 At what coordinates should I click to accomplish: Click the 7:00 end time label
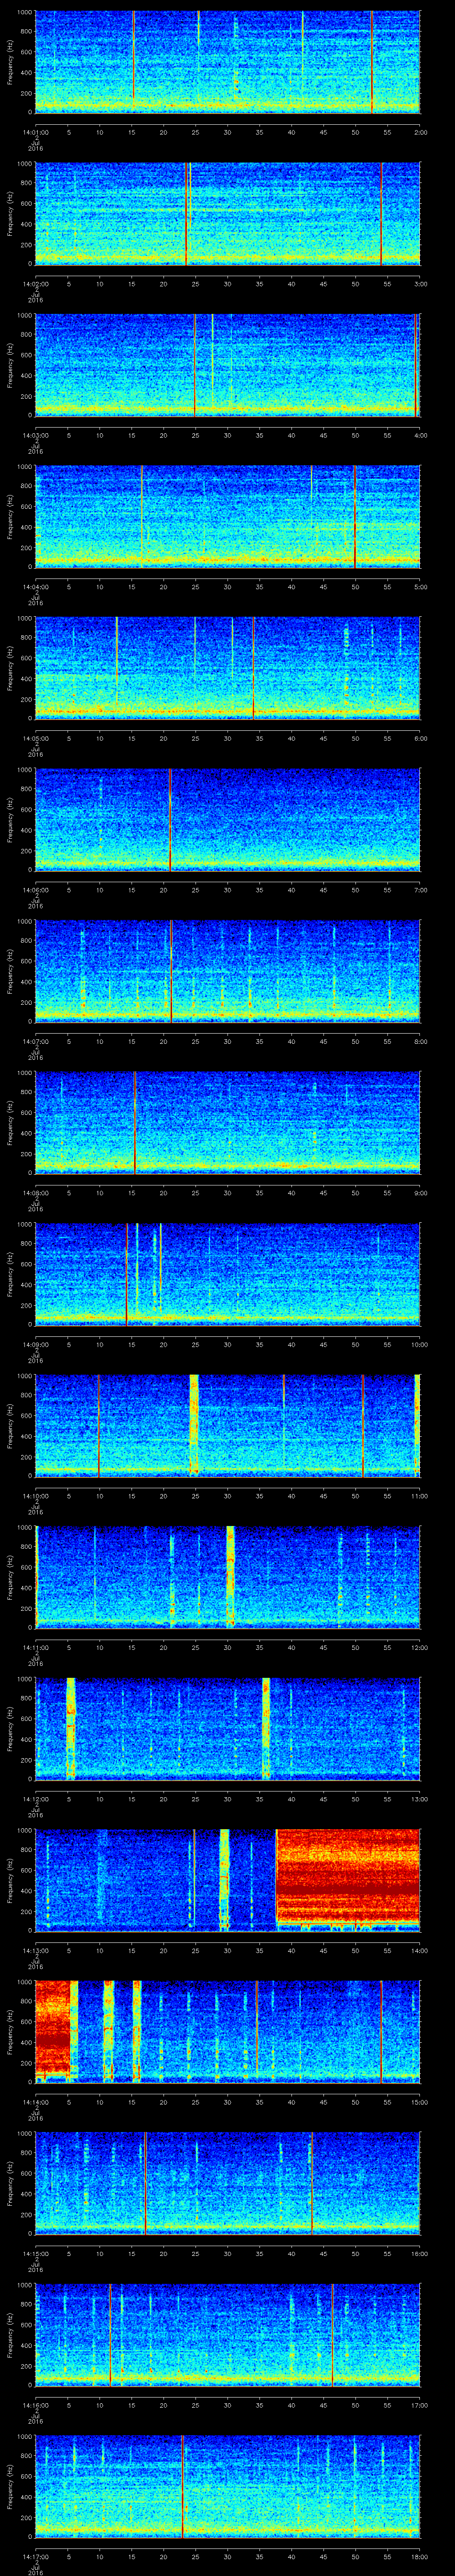pyautogui.click(x=420, y=890)
